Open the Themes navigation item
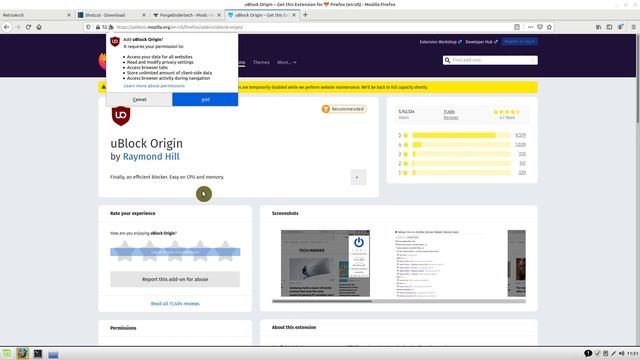 (x=261, y=62)
